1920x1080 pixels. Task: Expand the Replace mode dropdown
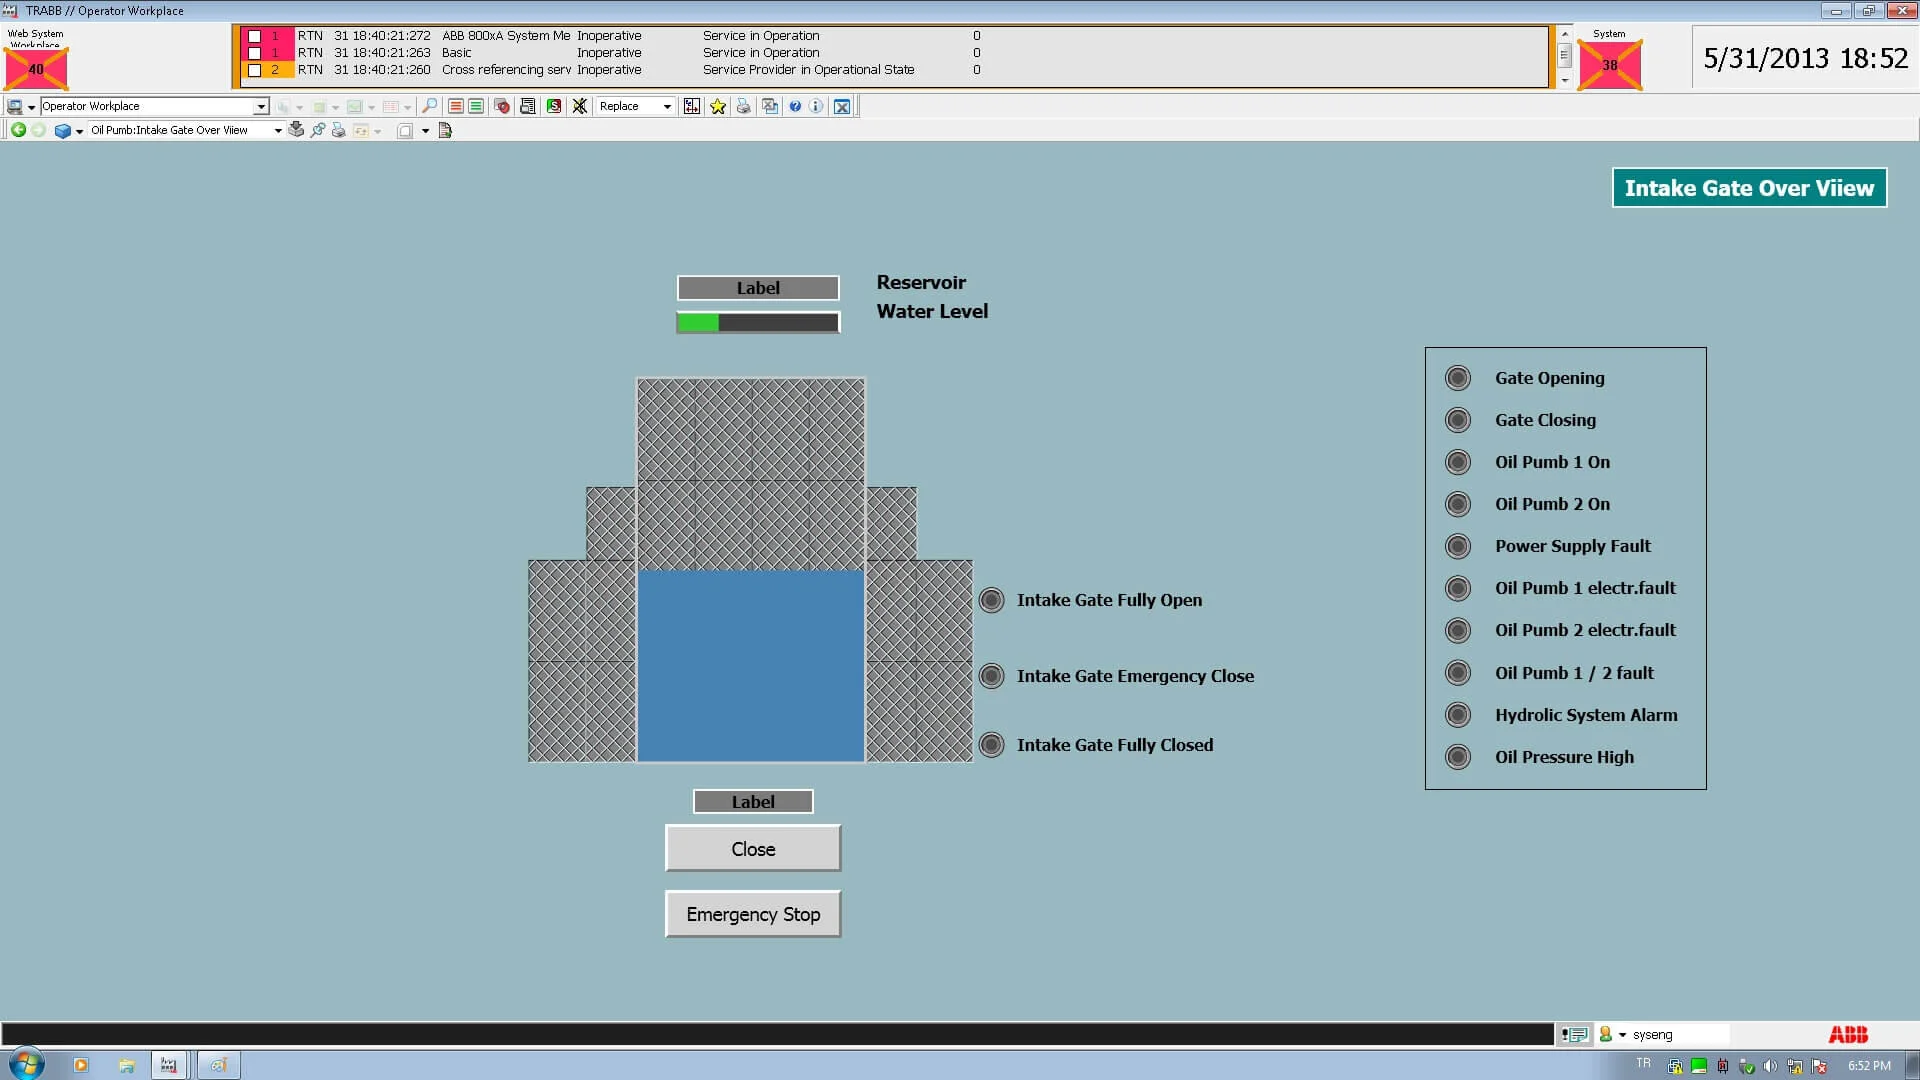click(667, 106)
